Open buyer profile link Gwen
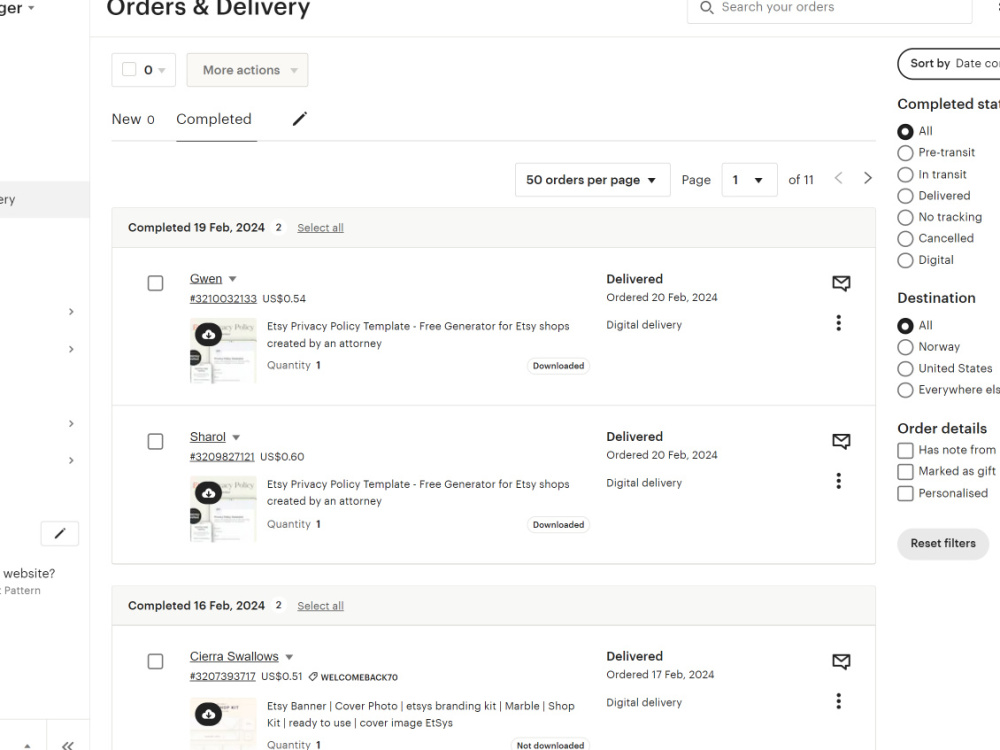 (x=206, y=279)
